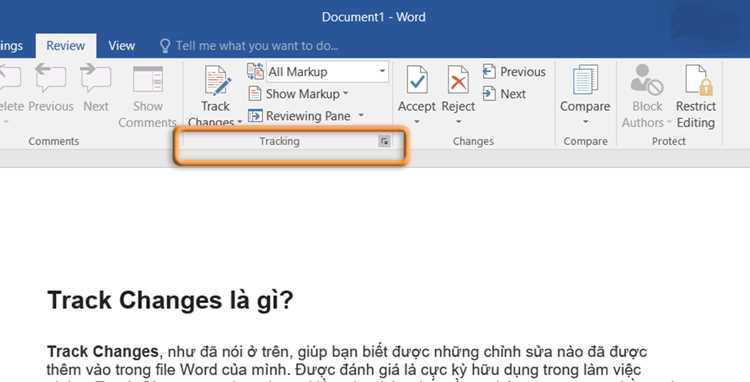The image size is (750, 382).
Task: Click the Previous comment icon
Action: coord(51,78)
